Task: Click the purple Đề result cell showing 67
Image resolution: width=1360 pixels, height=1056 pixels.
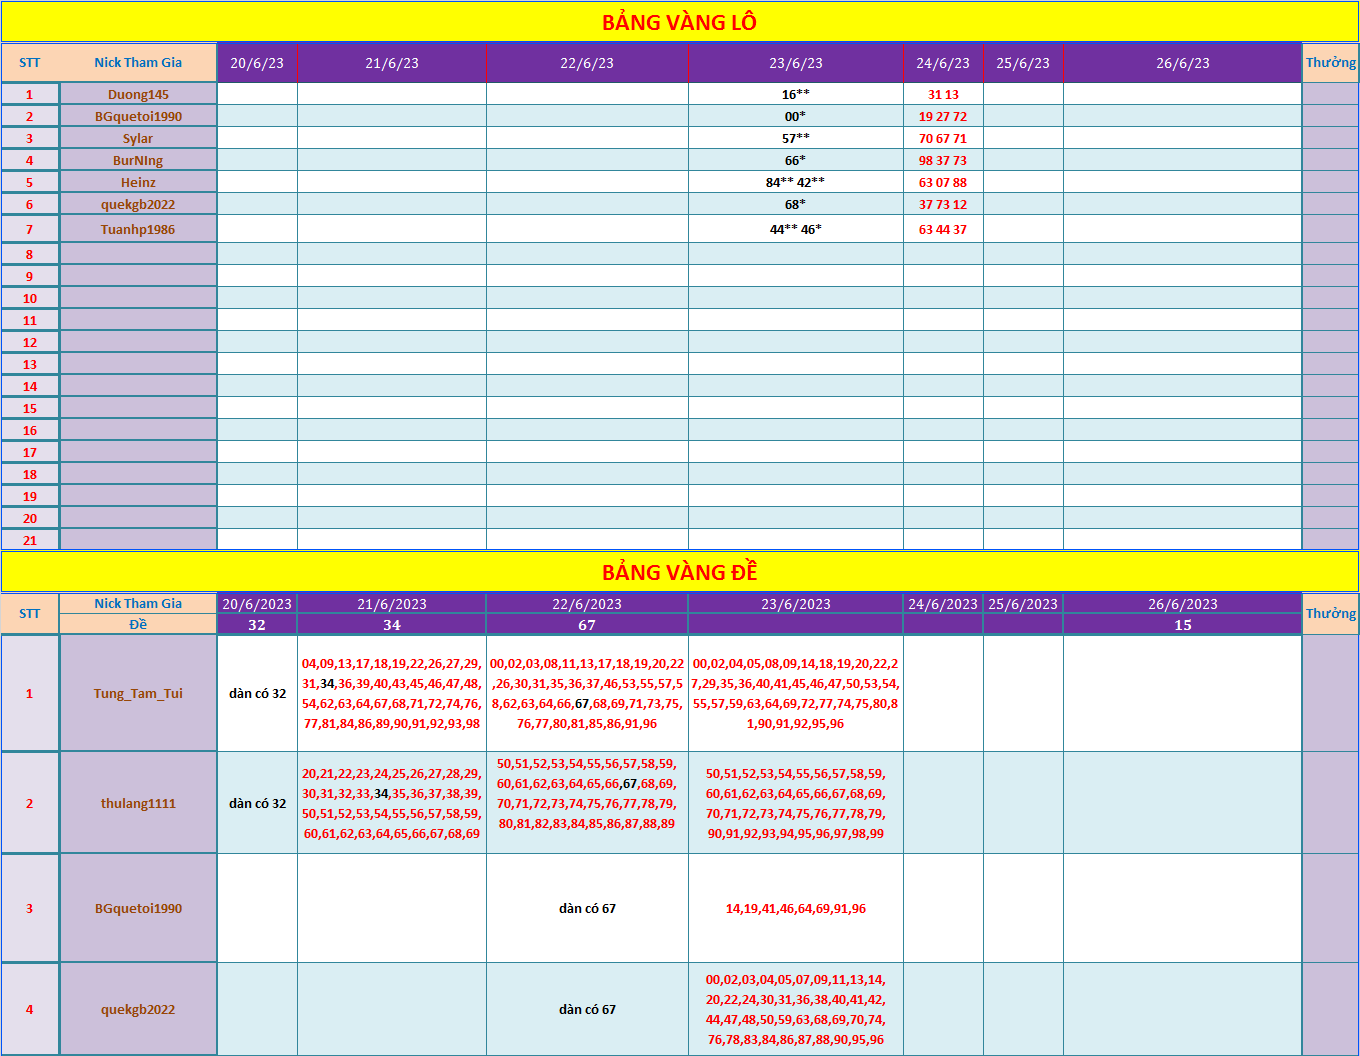Action: (587, 625)
